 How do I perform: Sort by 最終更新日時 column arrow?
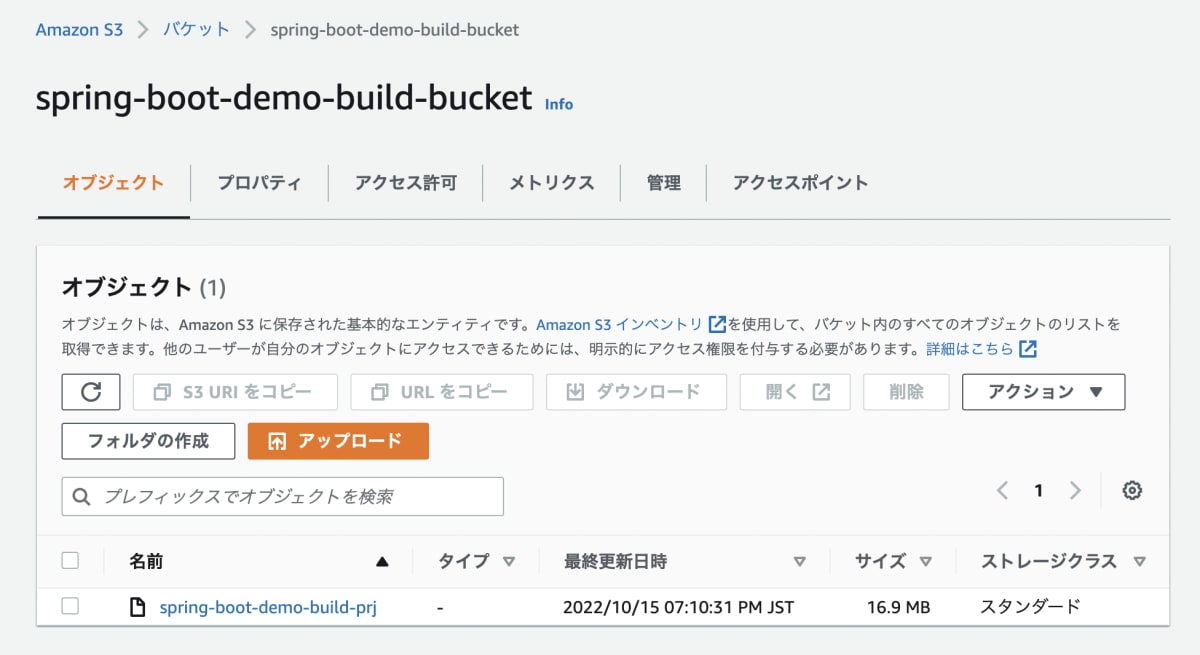click(799, 562)
